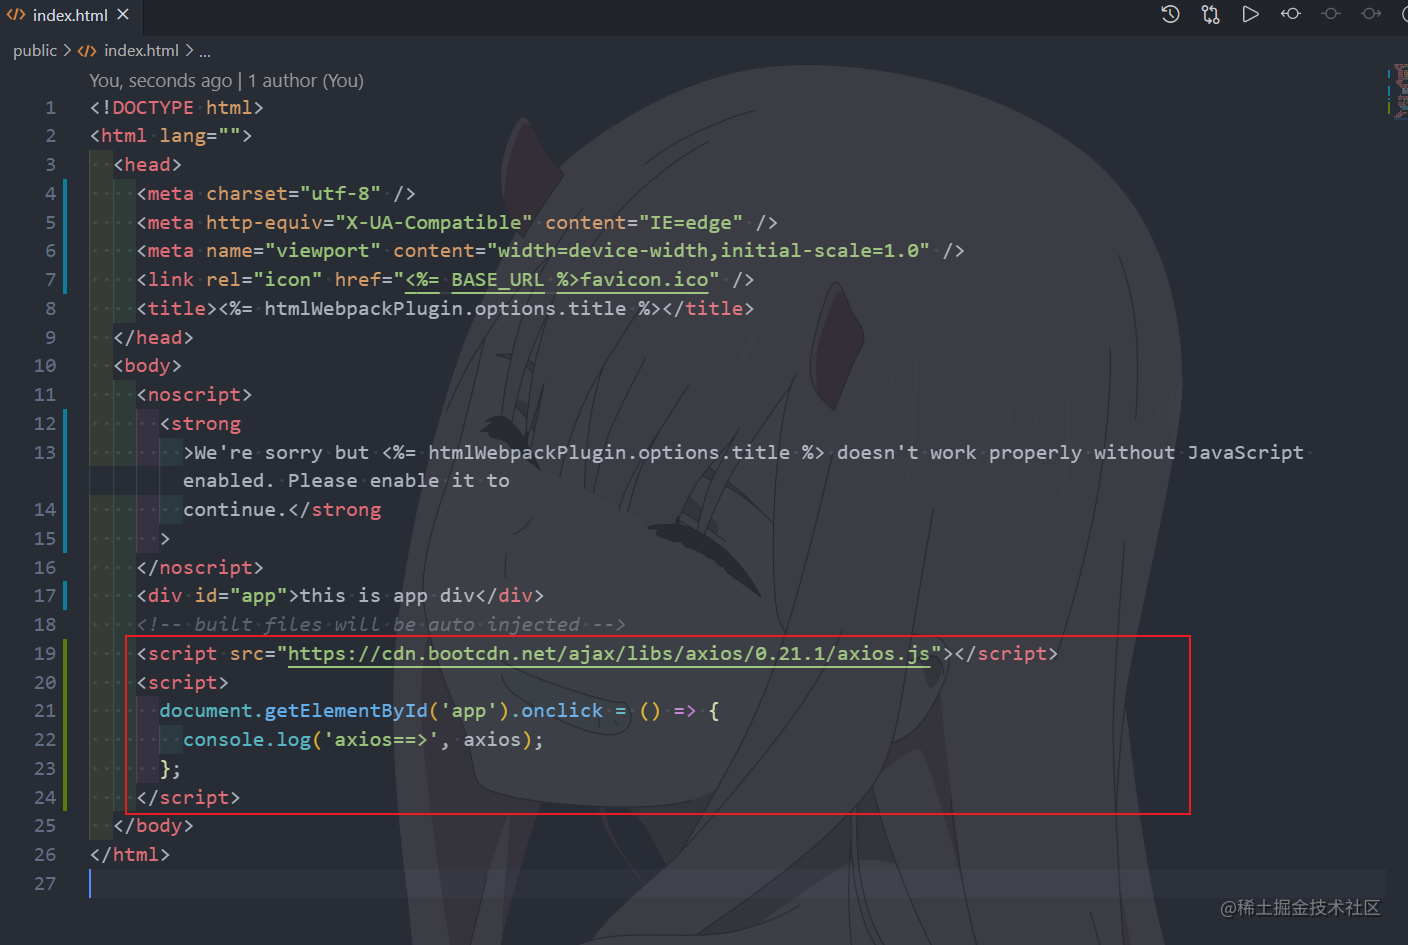Open the previous revision using the left-arrow commit icon
Screen dimensions: 1408x945
pos(1291,14)
